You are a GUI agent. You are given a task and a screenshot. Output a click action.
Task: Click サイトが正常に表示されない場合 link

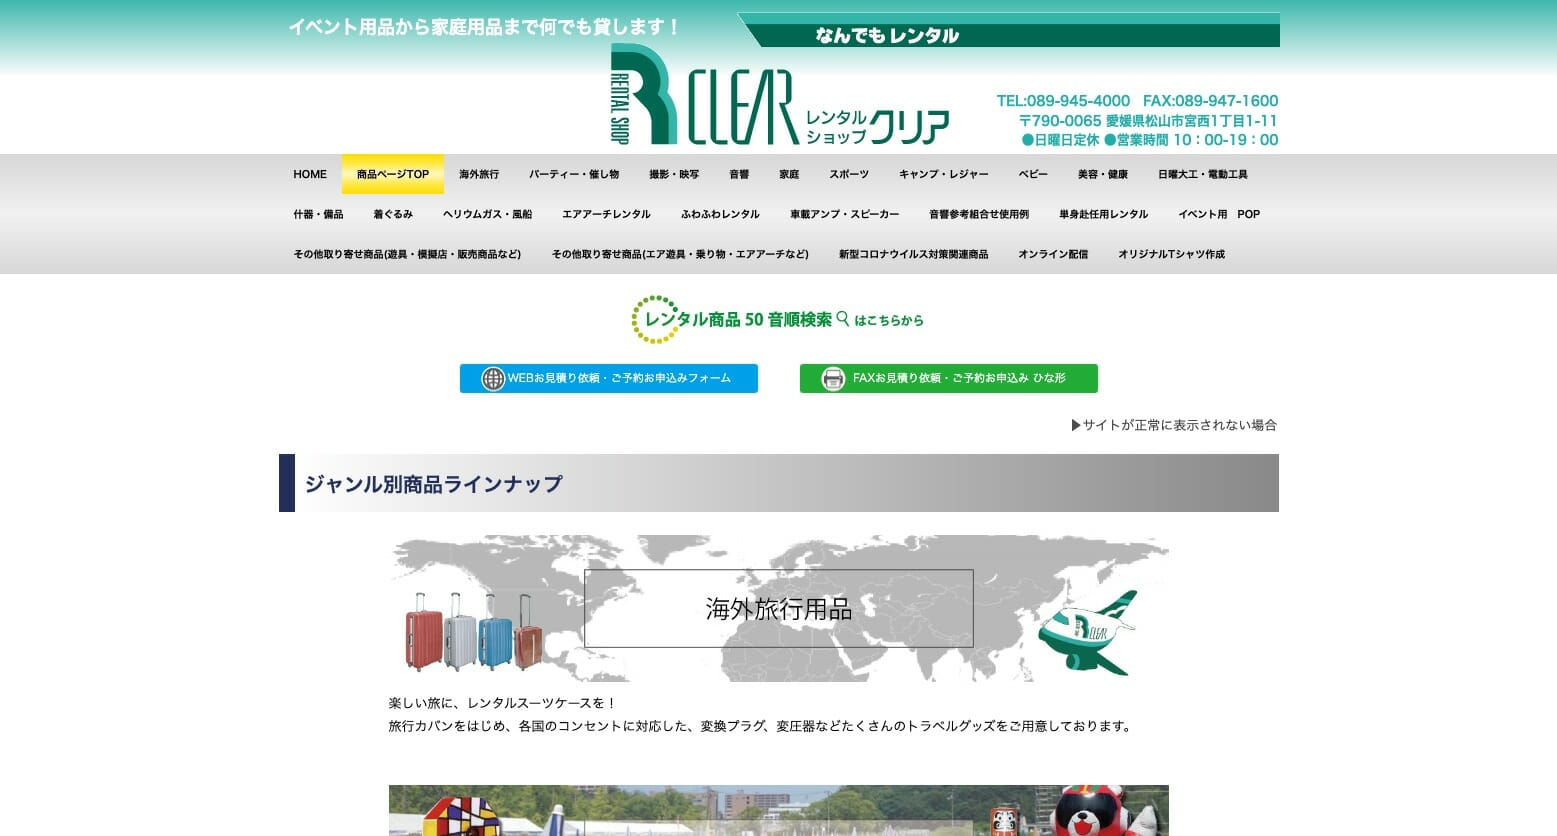[x=1174, y=425]
